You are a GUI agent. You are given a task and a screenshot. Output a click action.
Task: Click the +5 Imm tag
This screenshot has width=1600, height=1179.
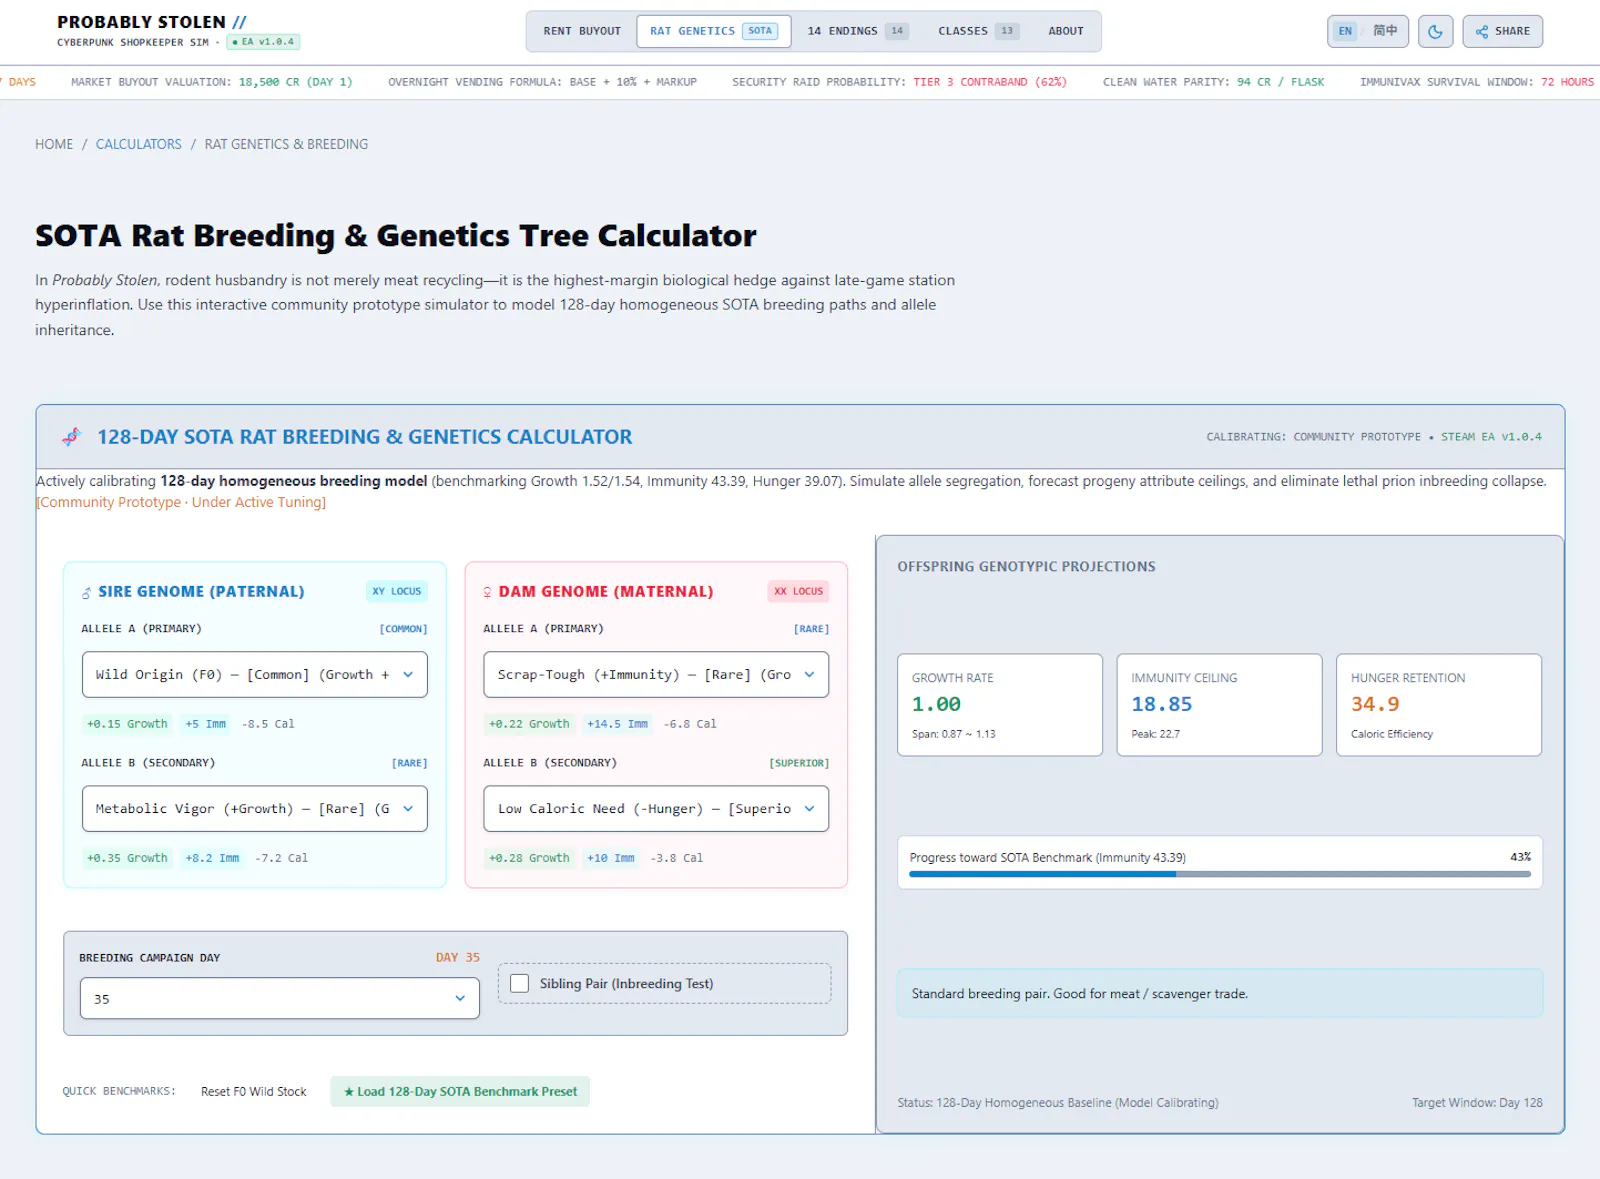coord(205,724)
